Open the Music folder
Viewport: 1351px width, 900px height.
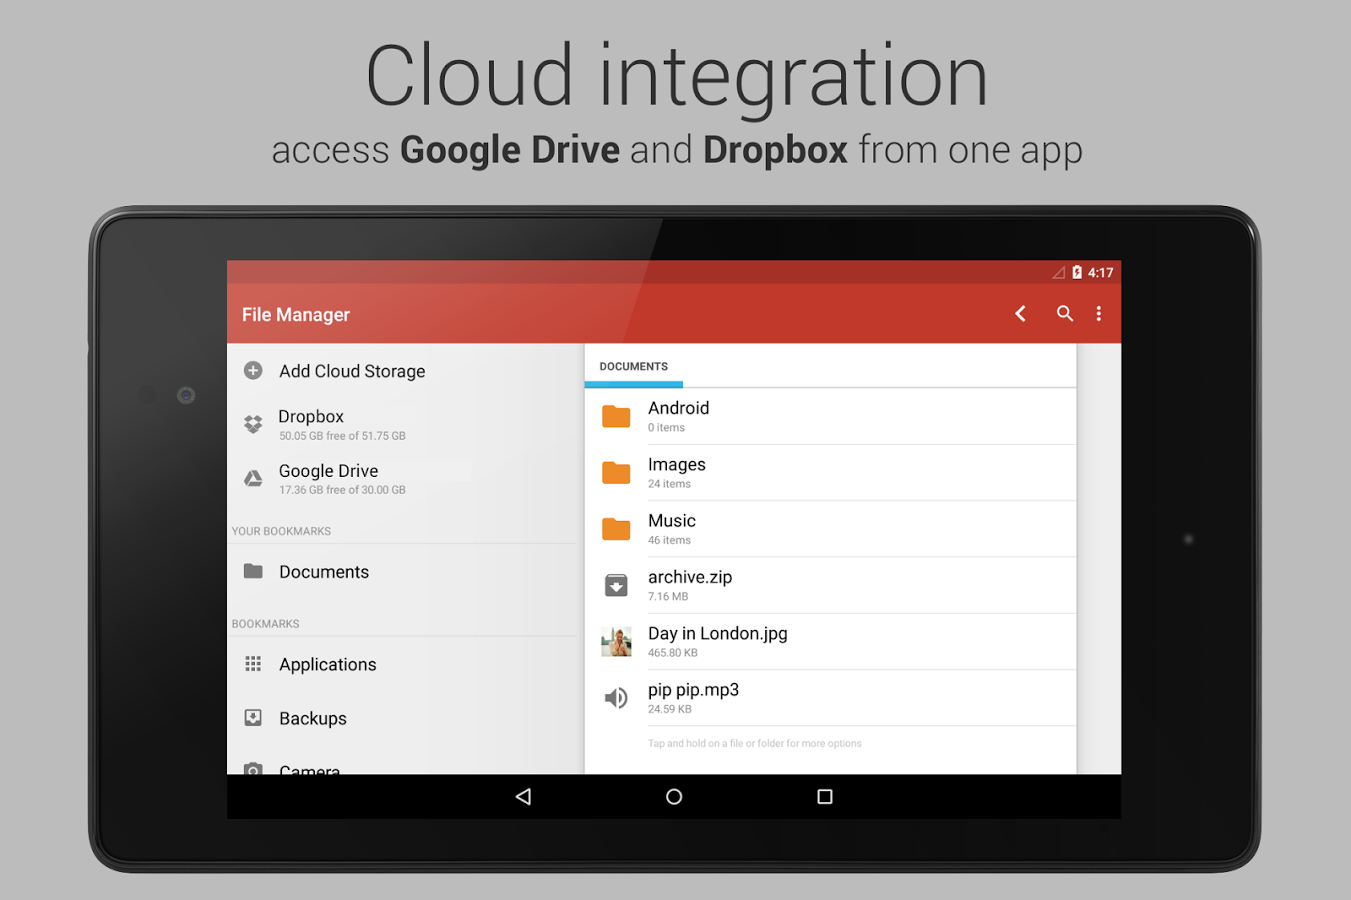coord(830,529)
